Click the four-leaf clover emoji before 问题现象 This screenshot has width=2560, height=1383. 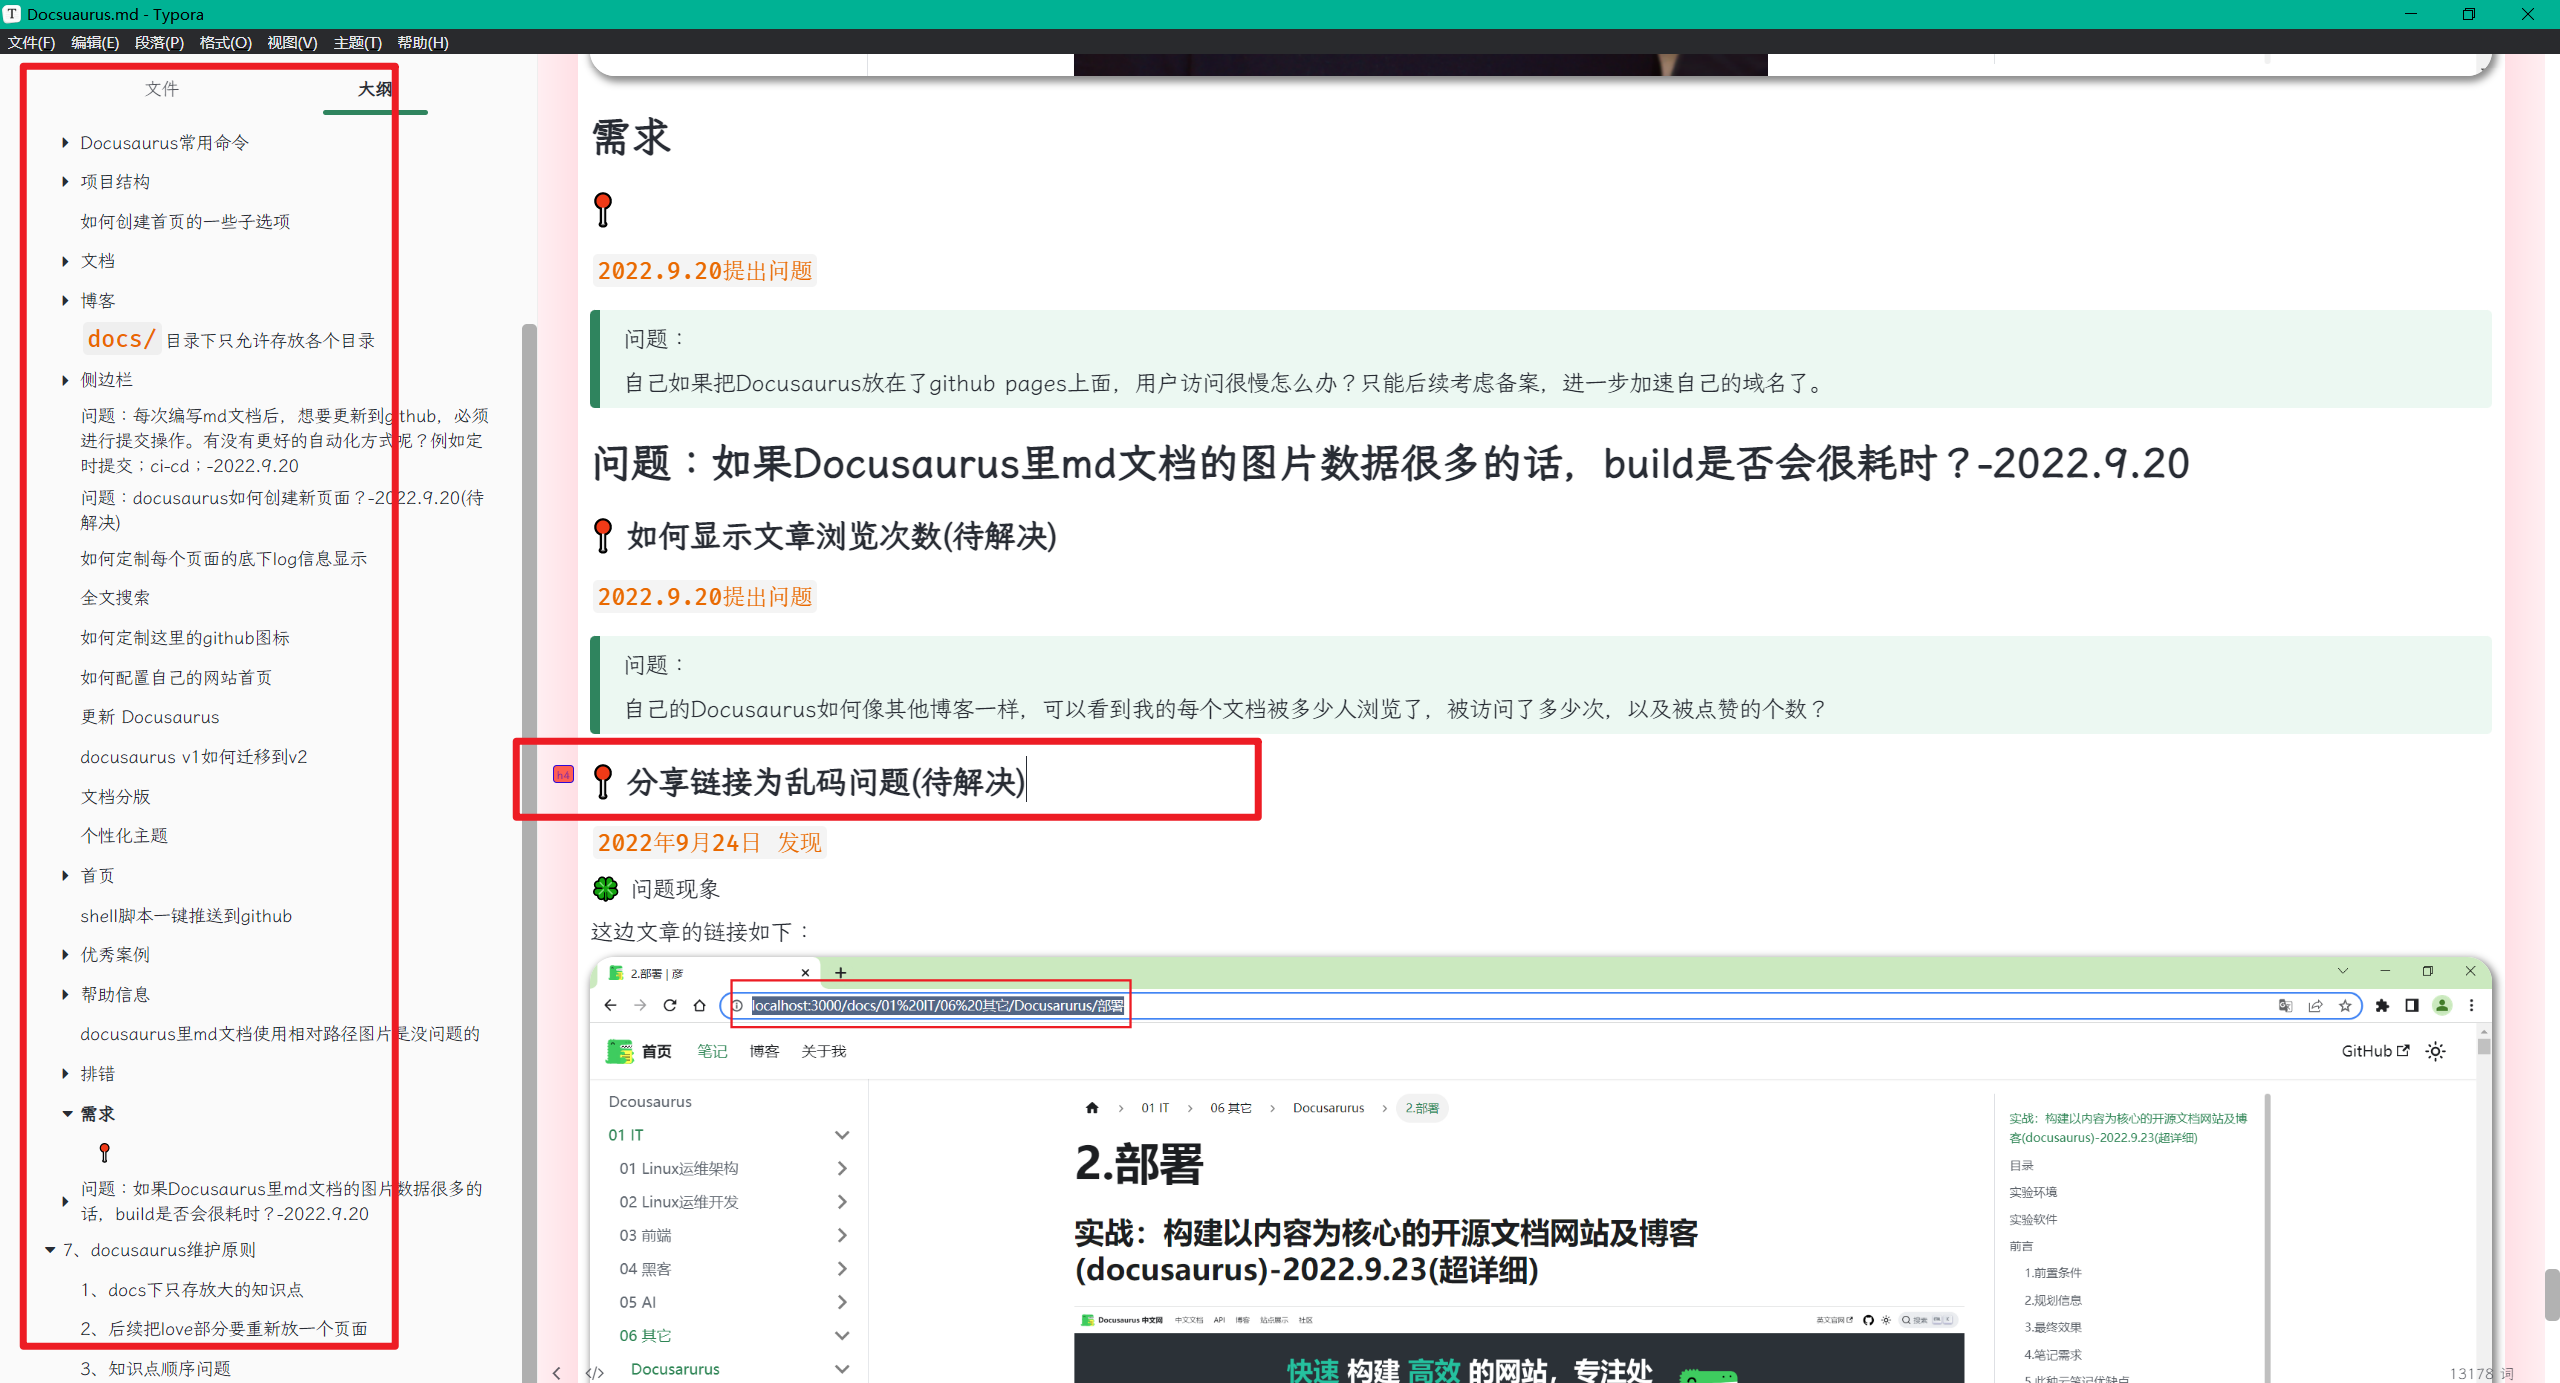606,888
